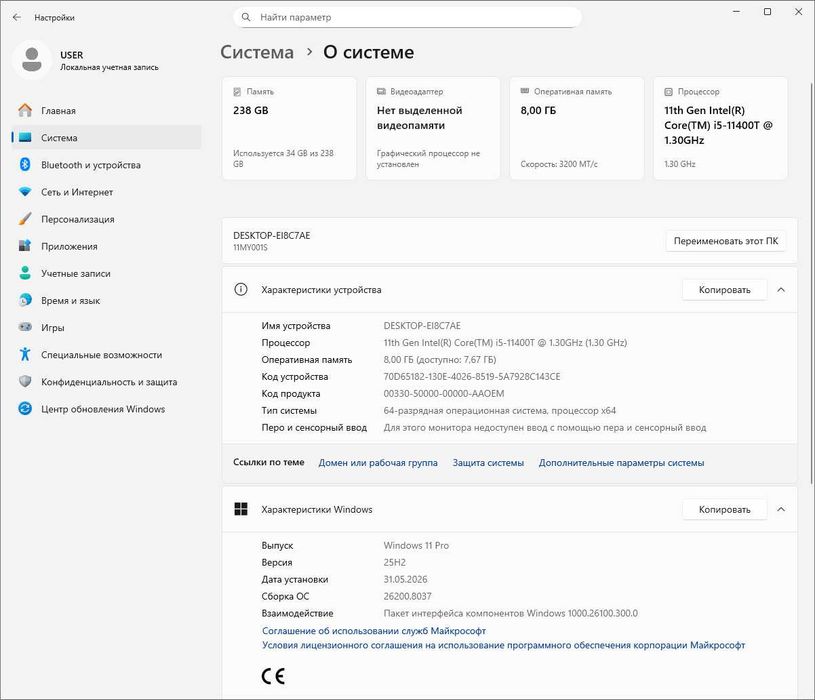
Task: Click the Код продукта value 00330-50000-00000-AAOEM
Action: (443, 393)
